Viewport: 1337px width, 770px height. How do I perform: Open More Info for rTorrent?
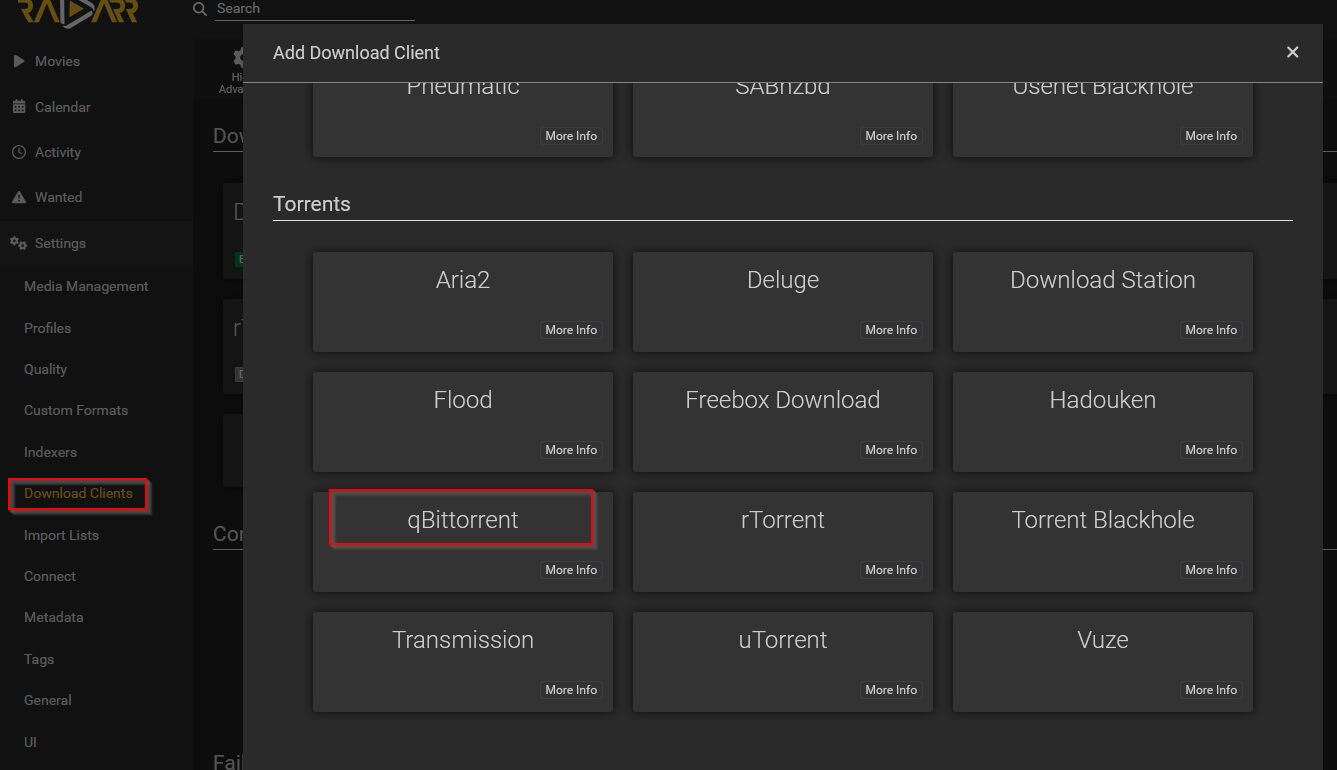[x=891, y=570]
